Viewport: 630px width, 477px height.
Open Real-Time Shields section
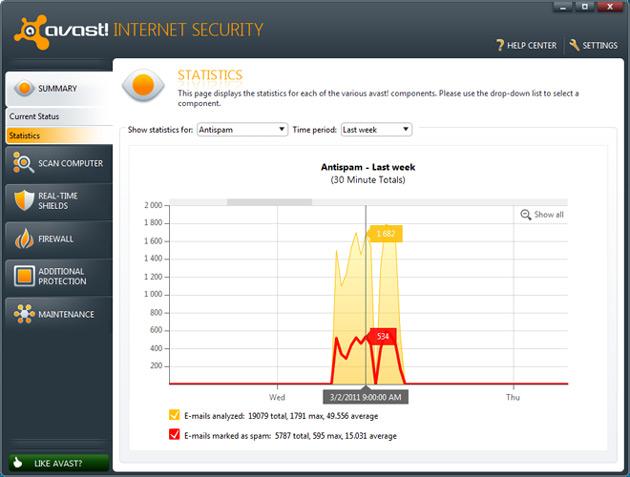tap(59, 201)
